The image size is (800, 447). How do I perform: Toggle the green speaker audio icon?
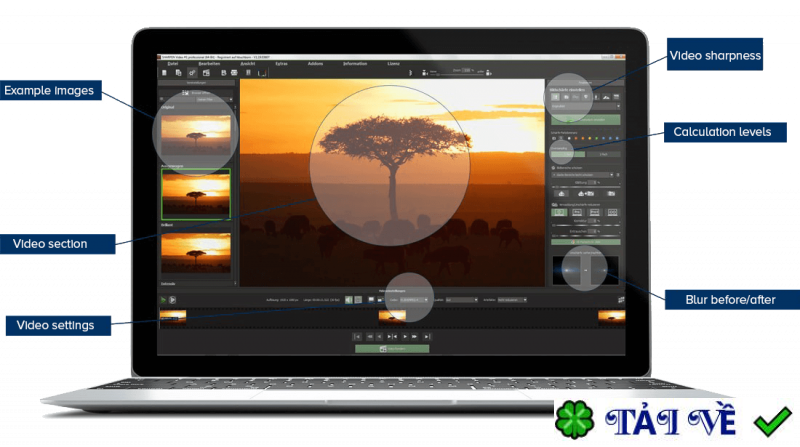pyautogui.click(x=348, y=300)
